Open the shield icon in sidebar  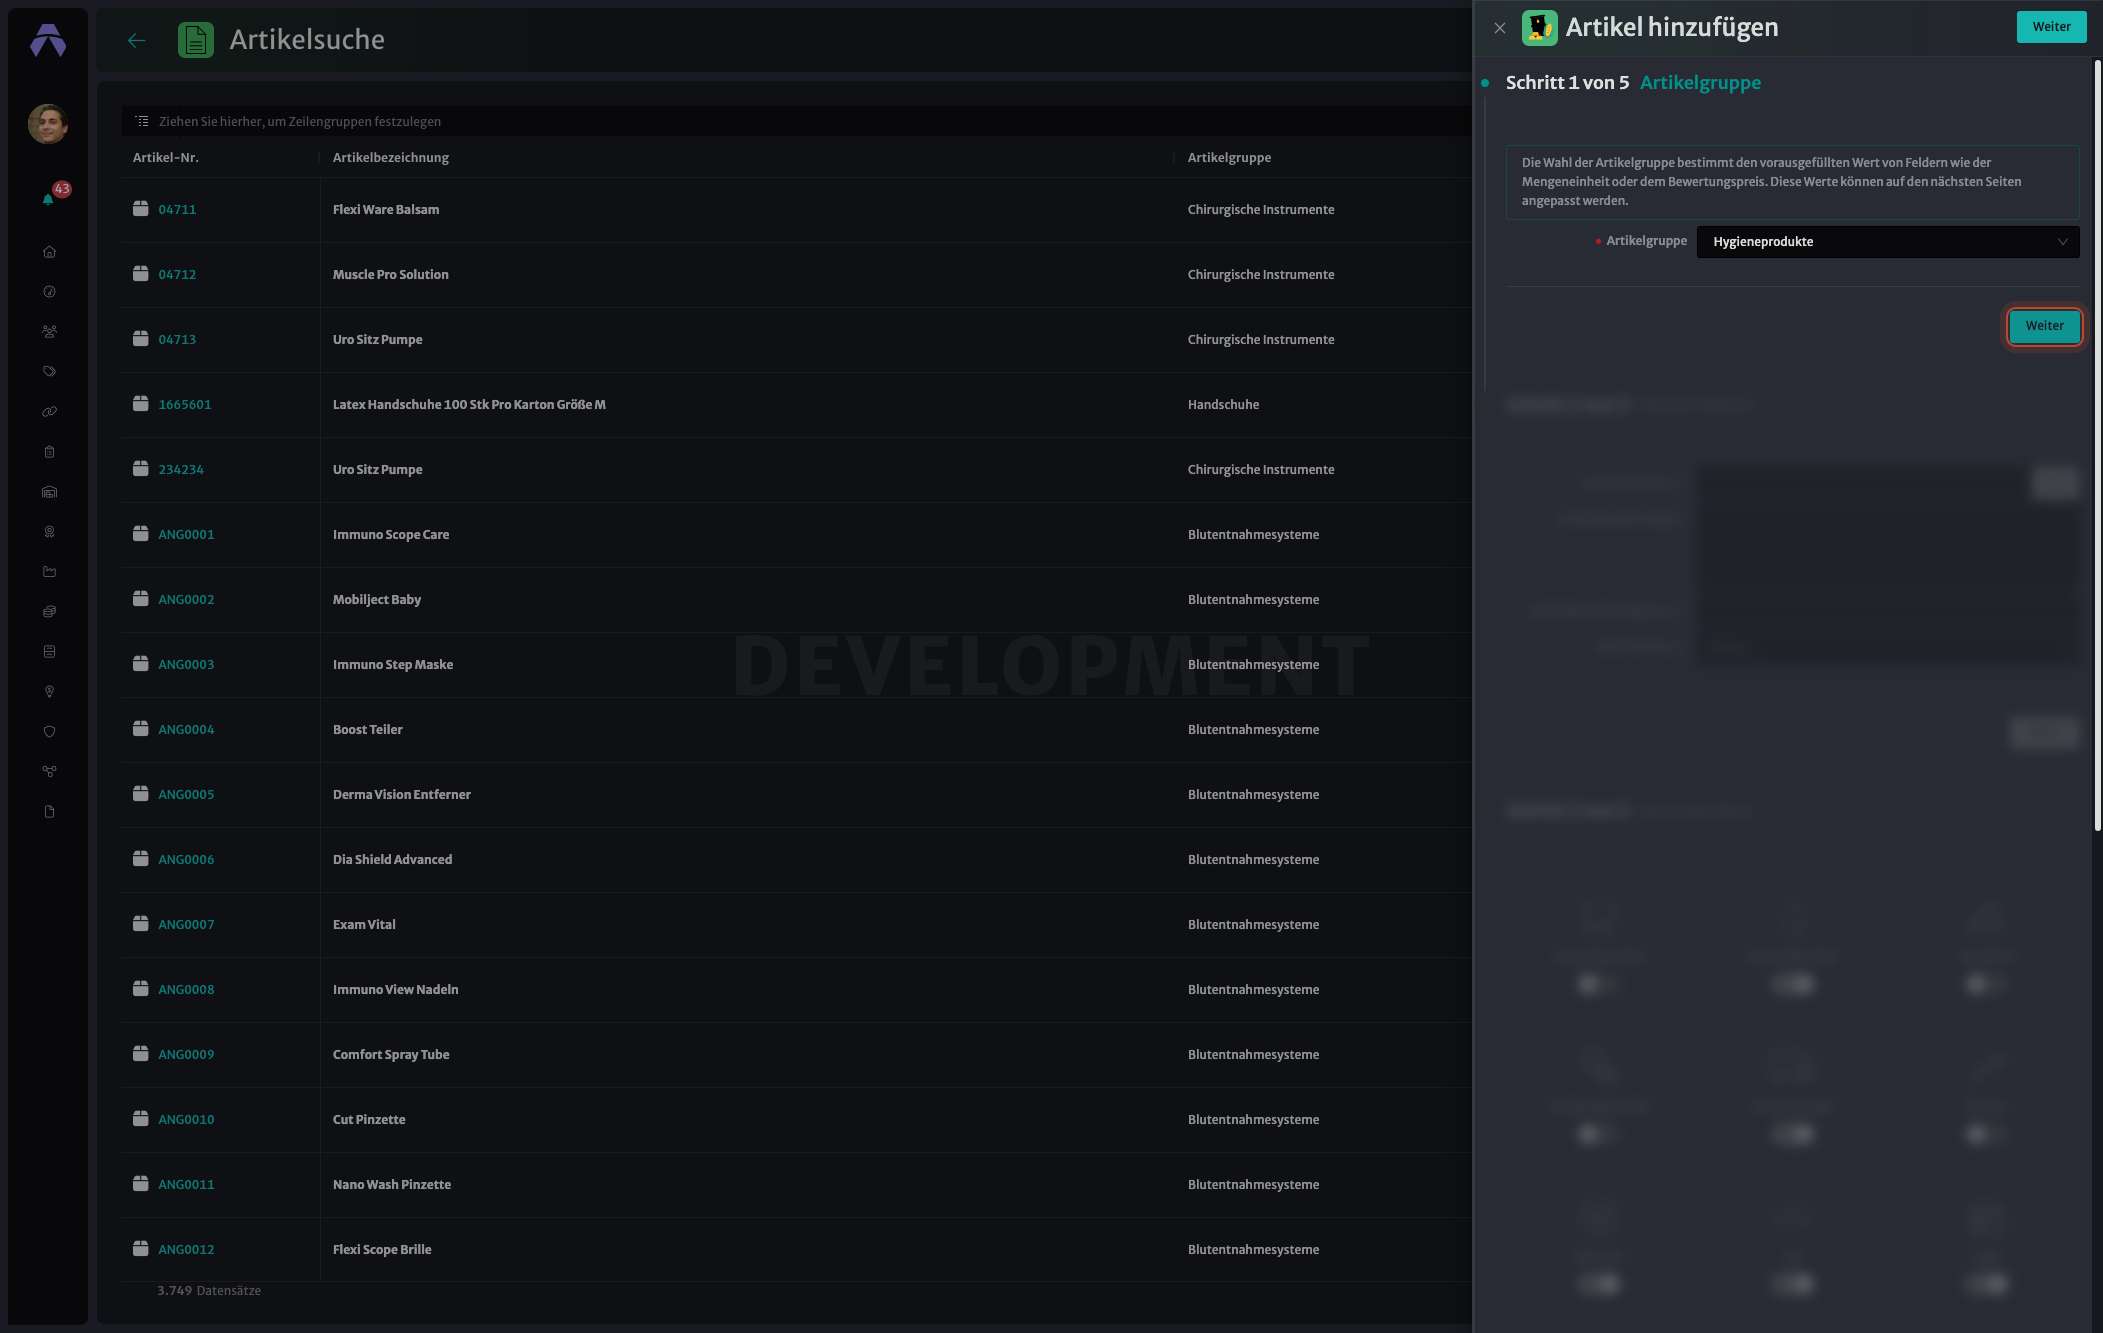point(49,732)
